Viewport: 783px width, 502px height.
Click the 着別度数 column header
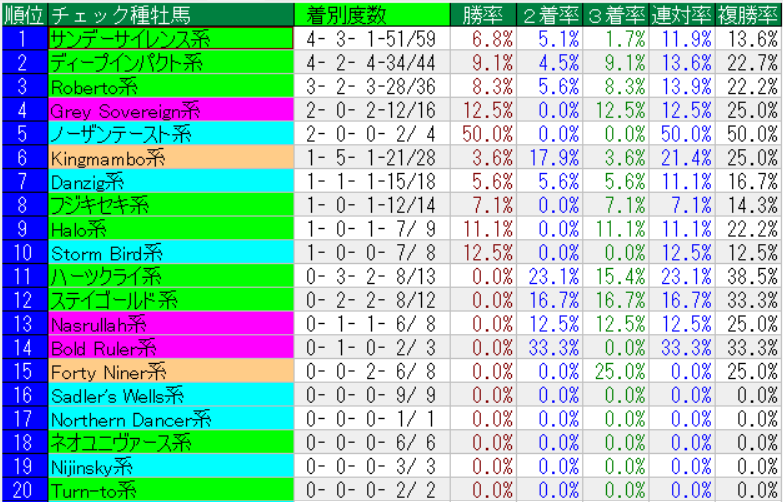click(x=372, y=14)
